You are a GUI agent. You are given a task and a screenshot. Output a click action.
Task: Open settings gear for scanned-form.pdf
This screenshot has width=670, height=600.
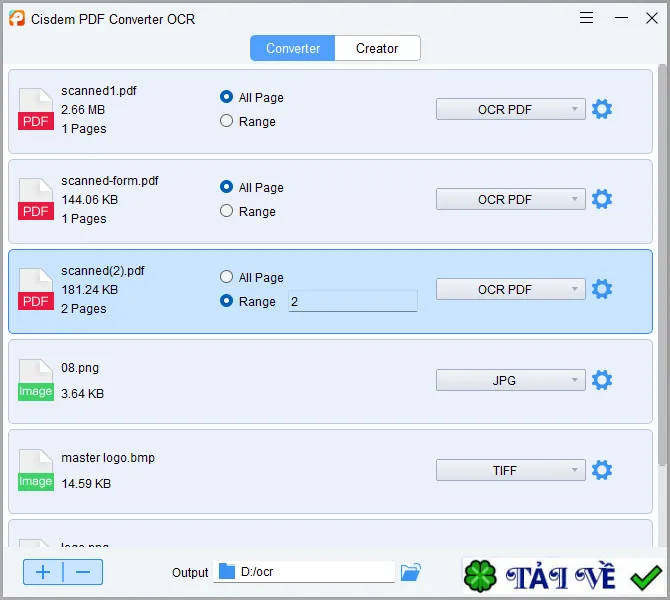[x=602, y=199]
